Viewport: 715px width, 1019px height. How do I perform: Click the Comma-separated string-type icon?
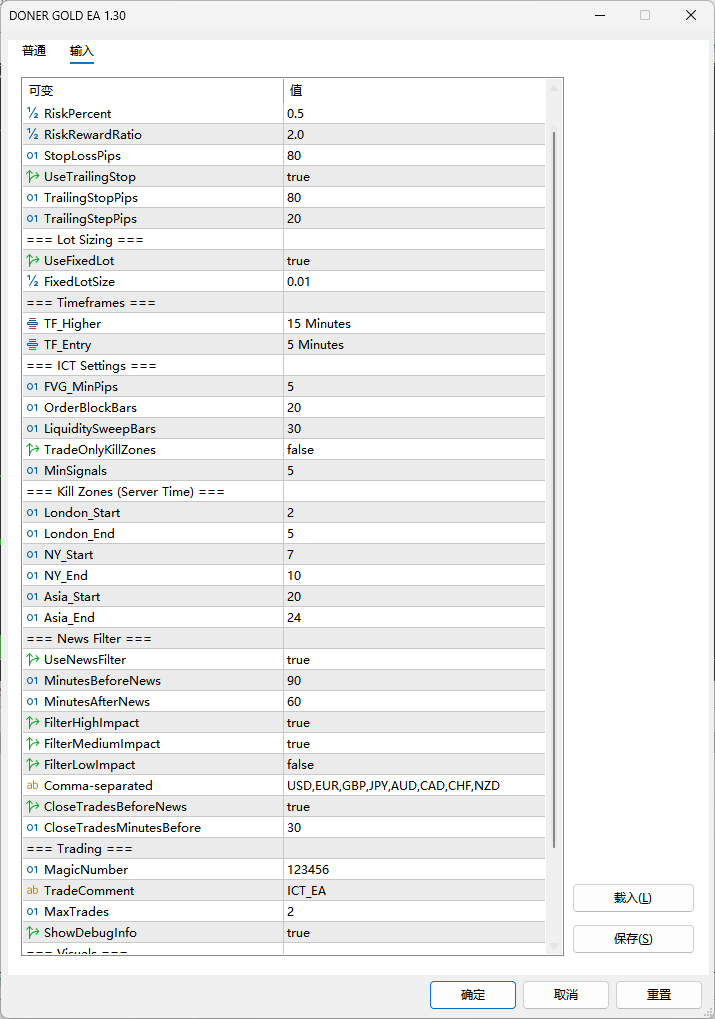pos(33,786)
